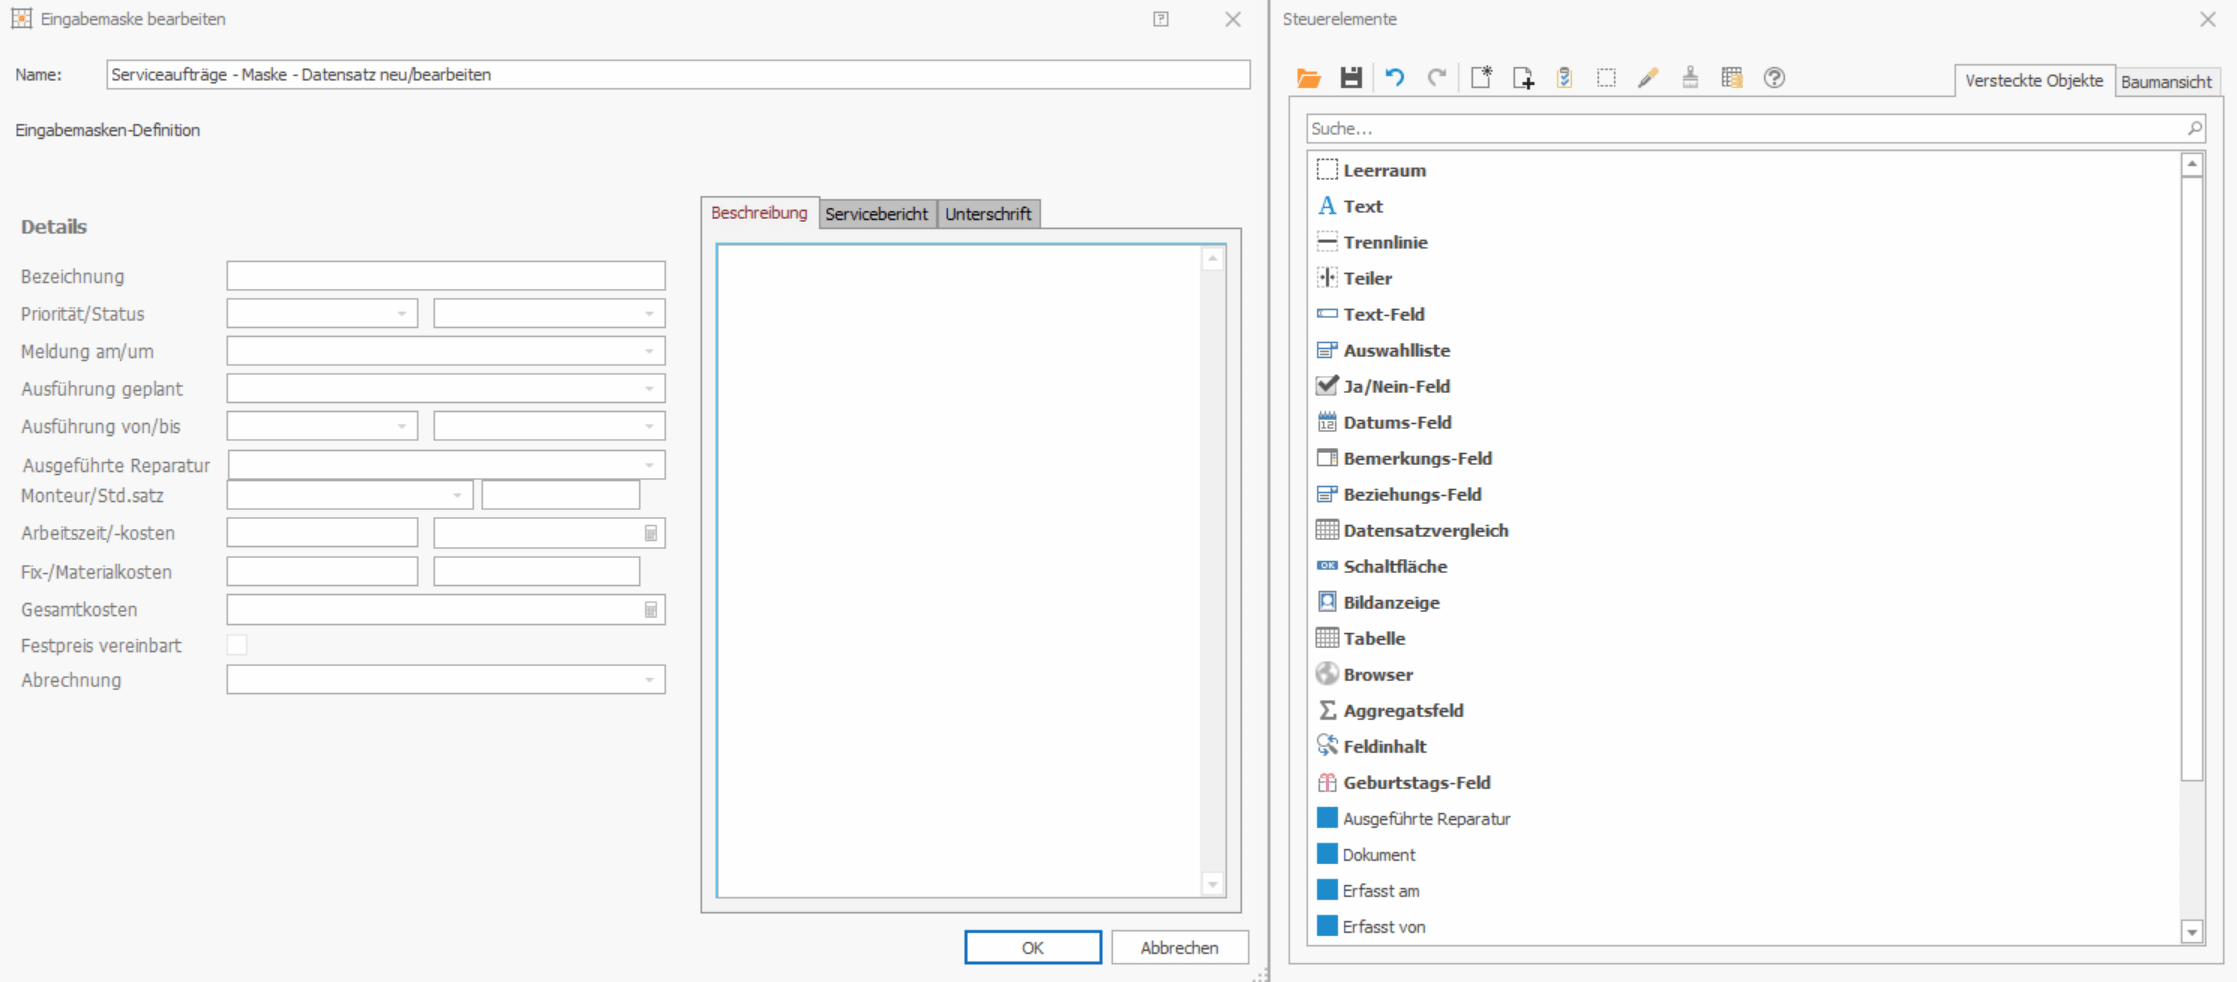This screenshot has height=982, width=2237.
Task: Click the clipboard checklist toolbar icon
Action: click(1565, 78)
